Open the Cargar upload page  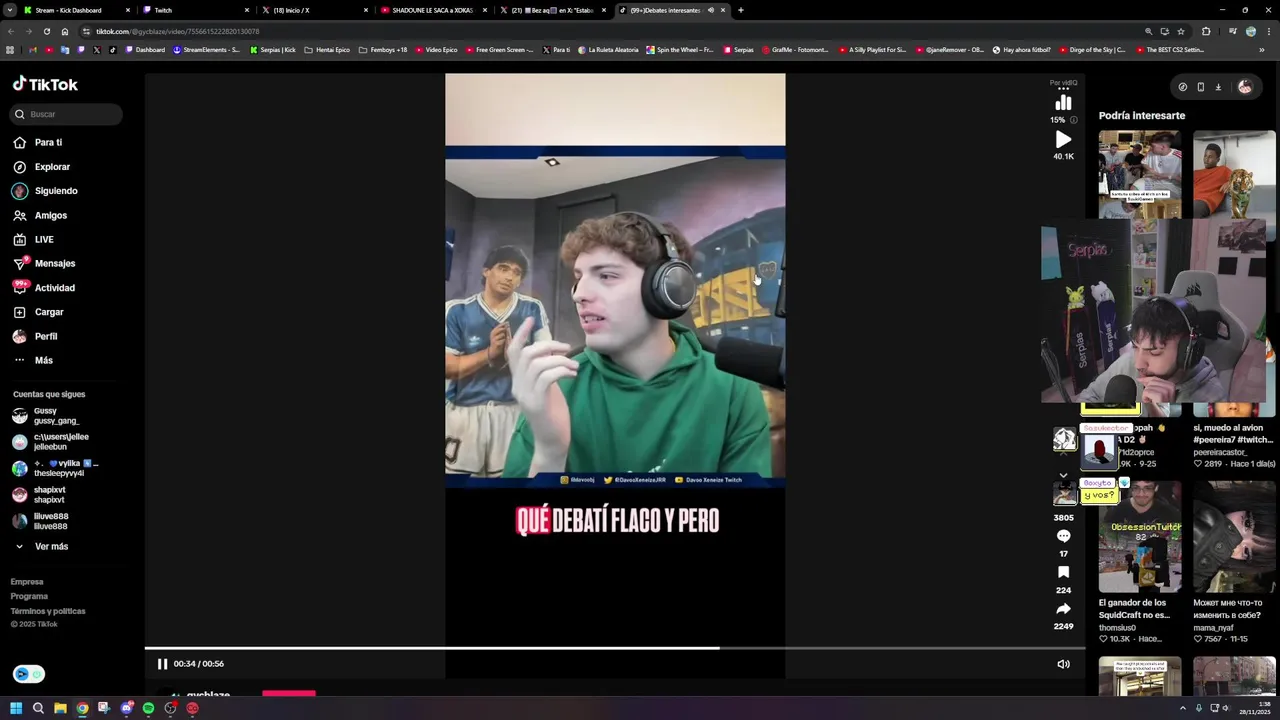tap(38, 312)
